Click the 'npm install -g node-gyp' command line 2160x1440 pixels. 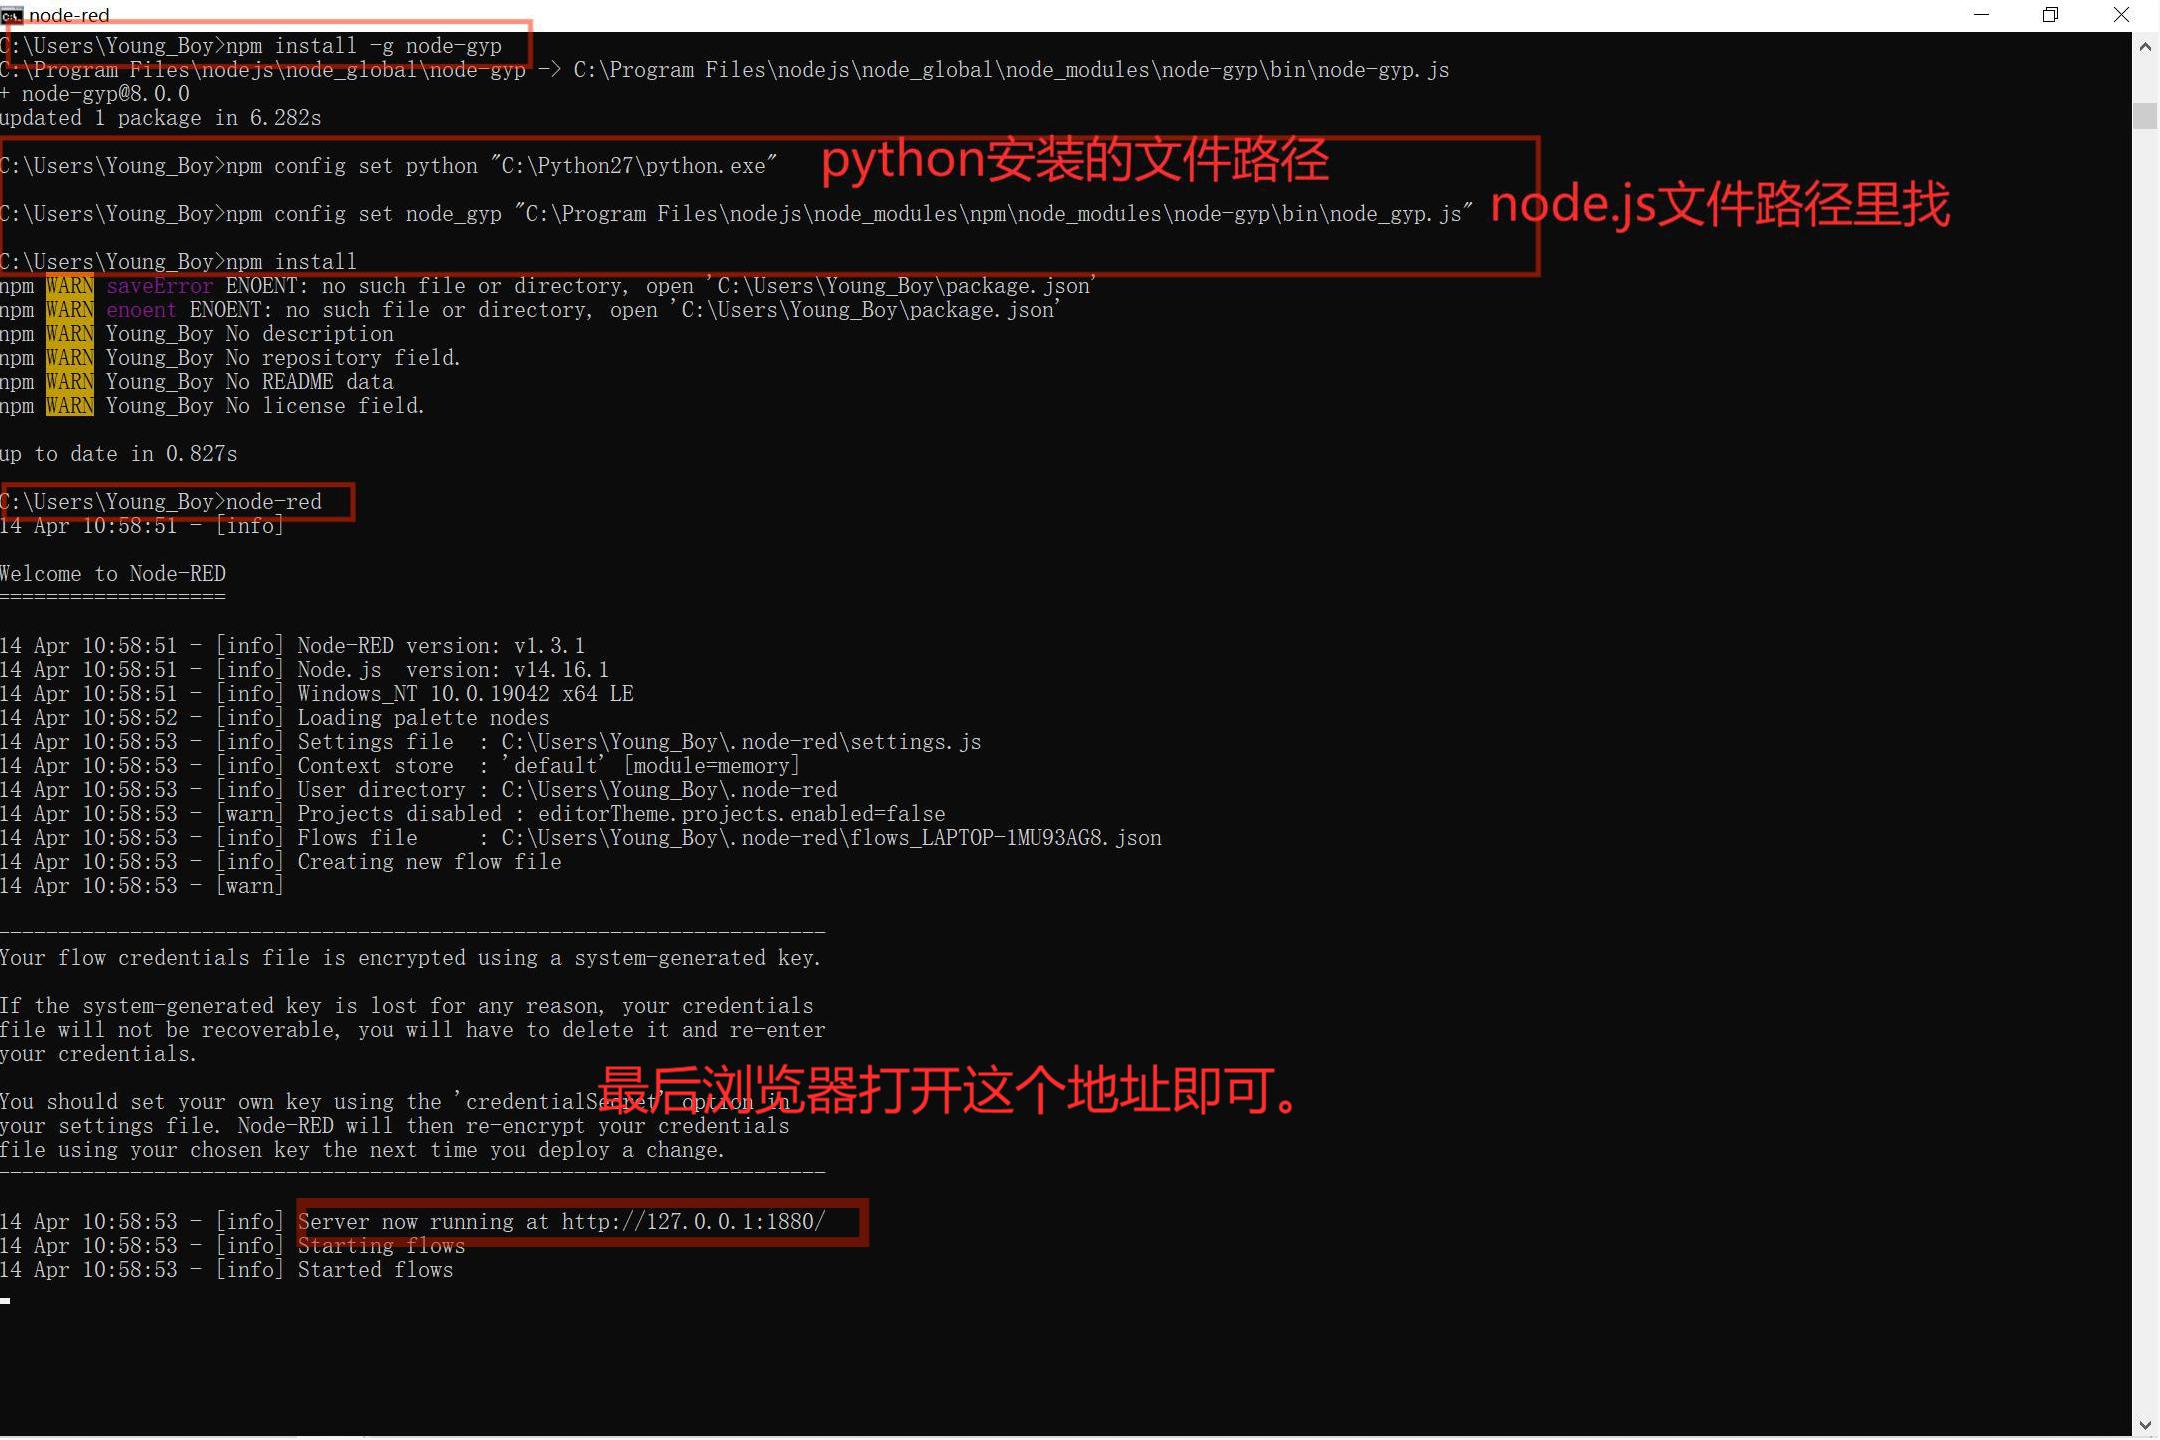(x=251, y=46)
